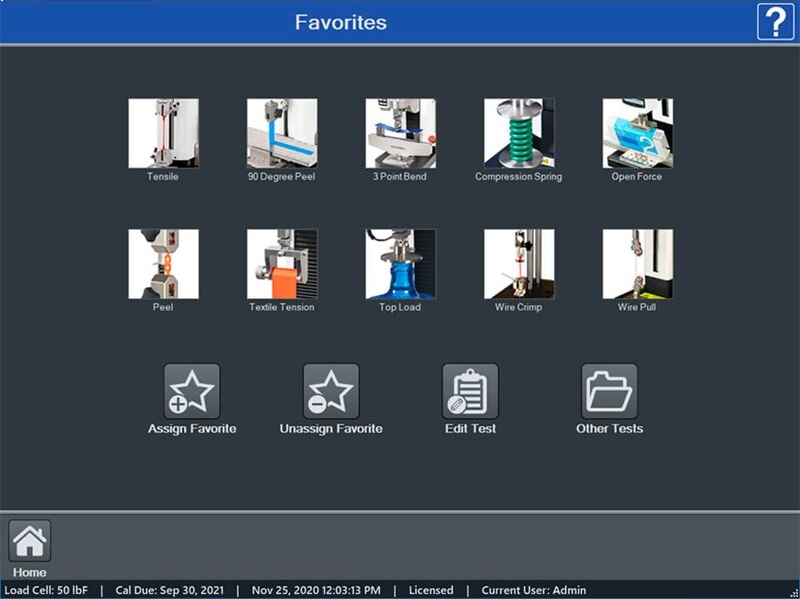Launch the 3 Point Bend test
The width and height of the screenshot is (800, 599).
pos(400,133)
